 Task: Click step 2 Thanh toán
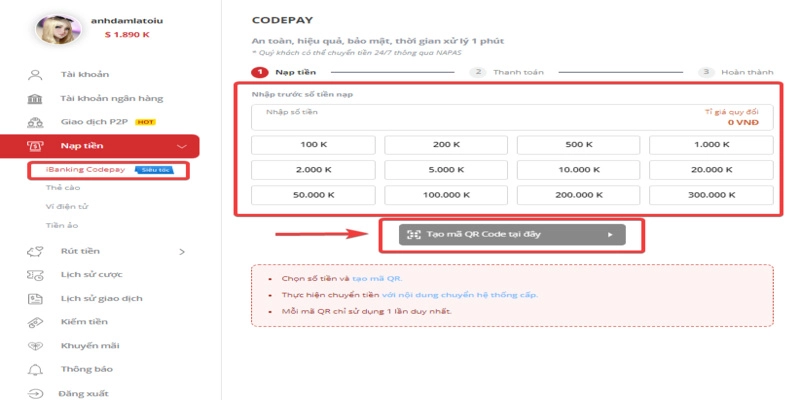coord(507,72)
